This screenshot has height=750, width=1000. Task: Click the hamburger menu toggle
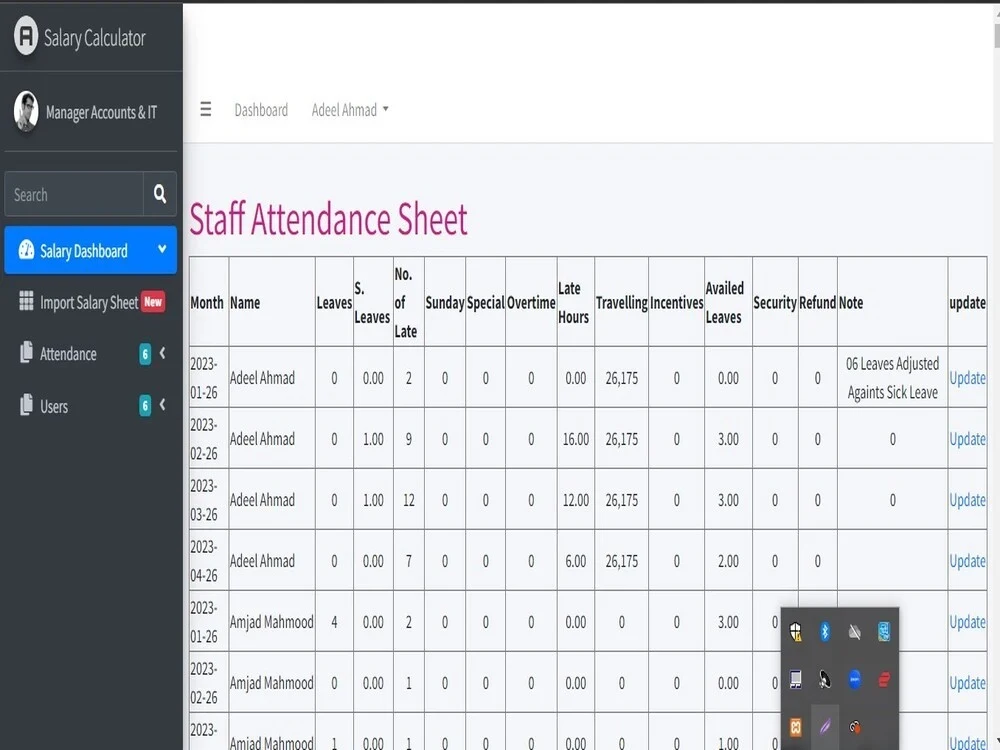[x=205, y=110]
